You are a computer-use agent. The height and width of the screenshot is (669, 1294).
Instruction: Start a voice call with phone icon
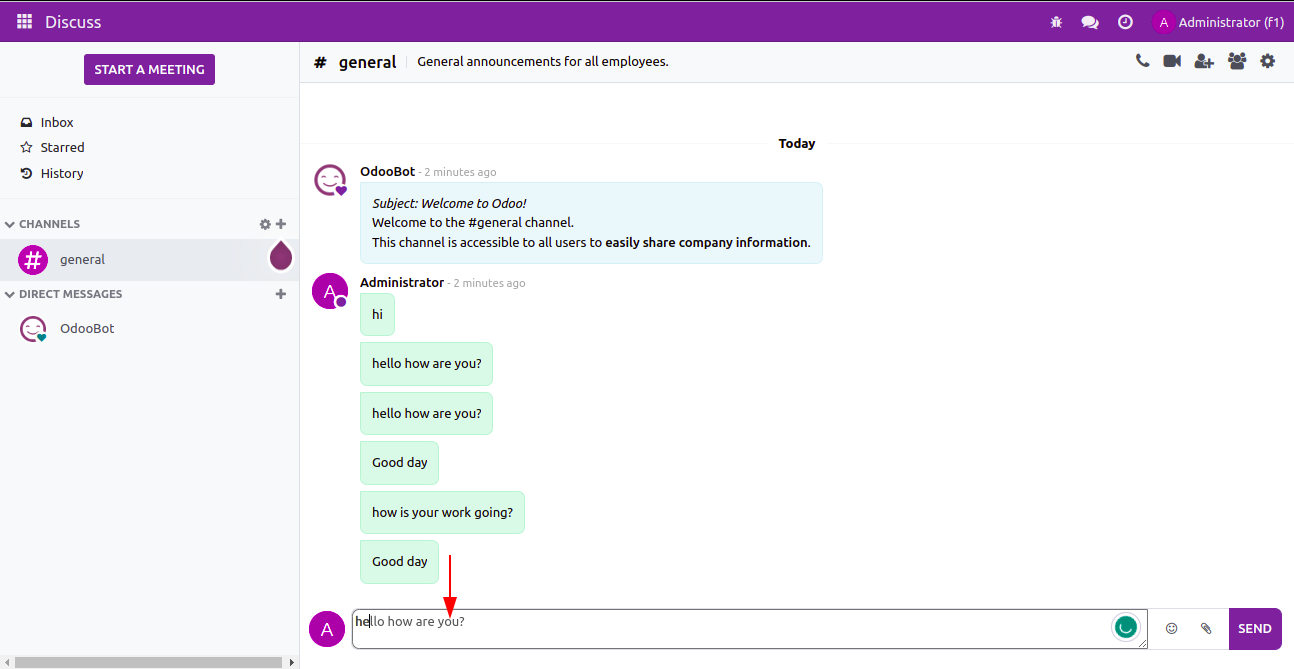1142,61
